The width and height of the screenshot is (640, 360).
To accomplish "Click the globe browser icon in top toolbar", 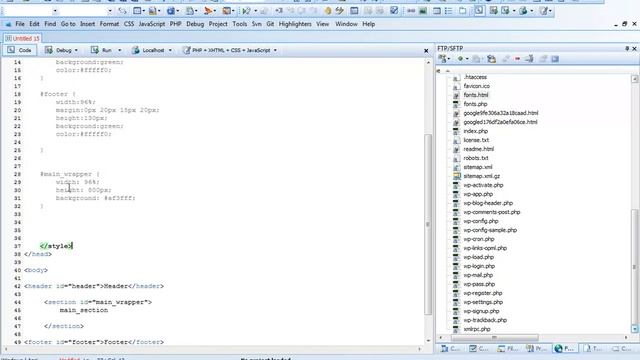I will tap(171, 11).
